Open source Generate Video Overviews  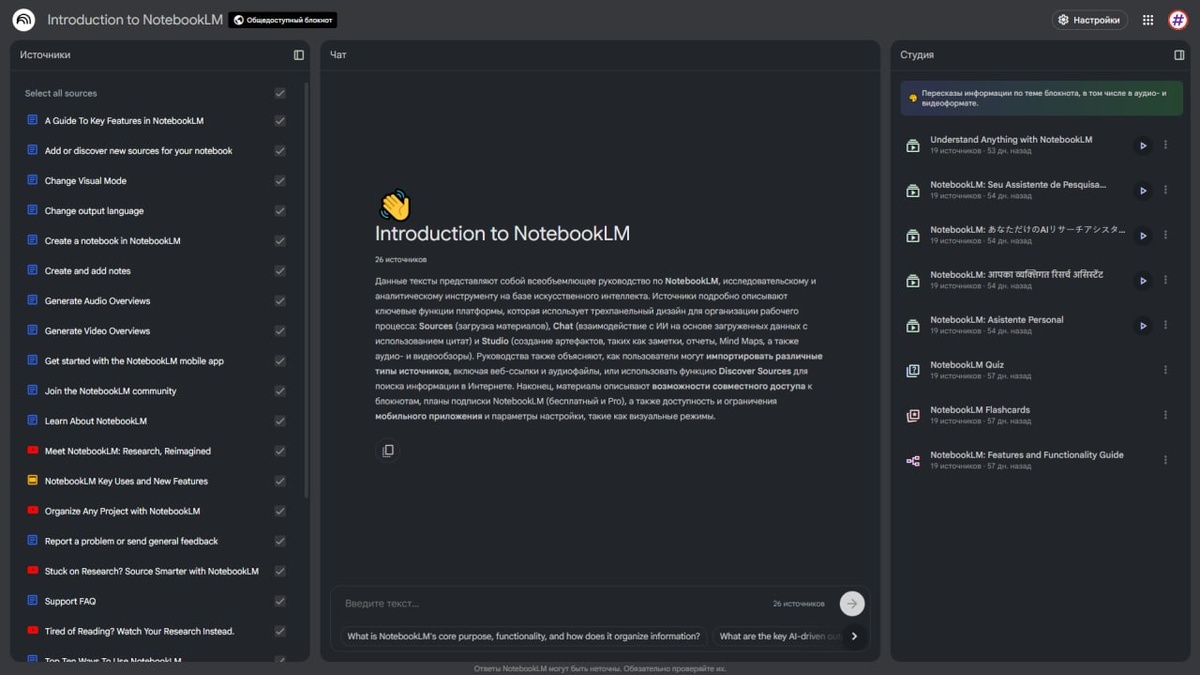click(x=97, y=331)
